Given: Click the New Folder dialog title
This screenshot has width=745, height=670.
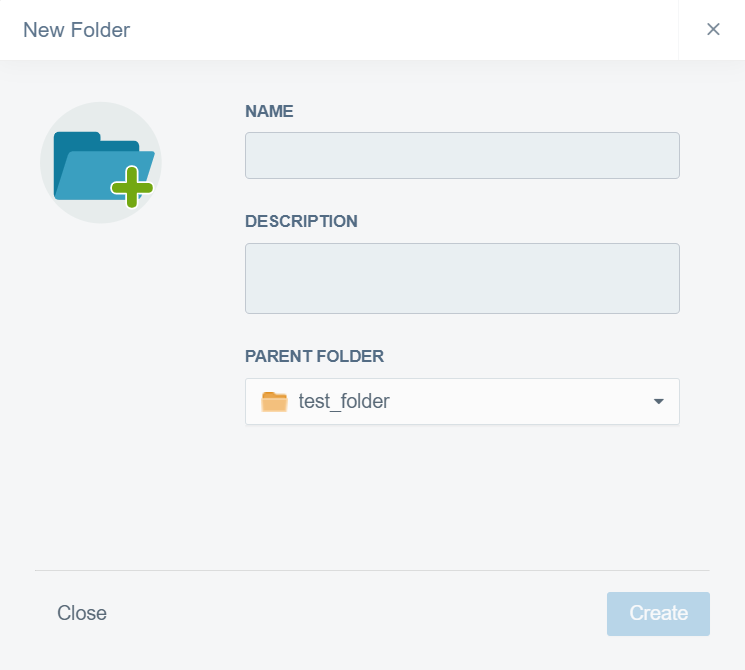Looking at the screenshot, I should point(76,30).
